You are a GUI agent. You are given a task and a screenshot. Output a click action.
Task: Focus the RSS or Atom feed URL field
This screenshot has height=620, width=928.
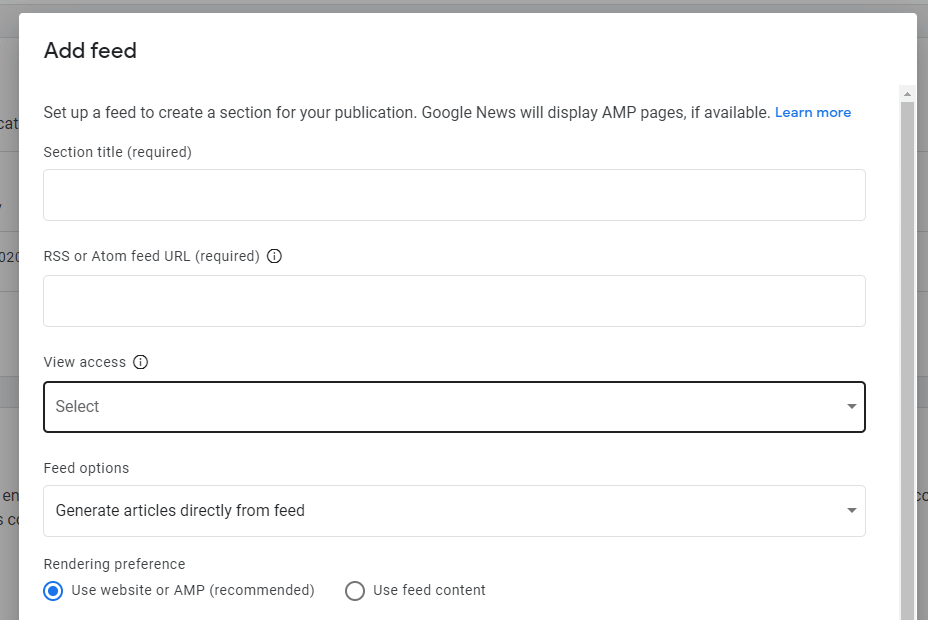pos(454,301)
